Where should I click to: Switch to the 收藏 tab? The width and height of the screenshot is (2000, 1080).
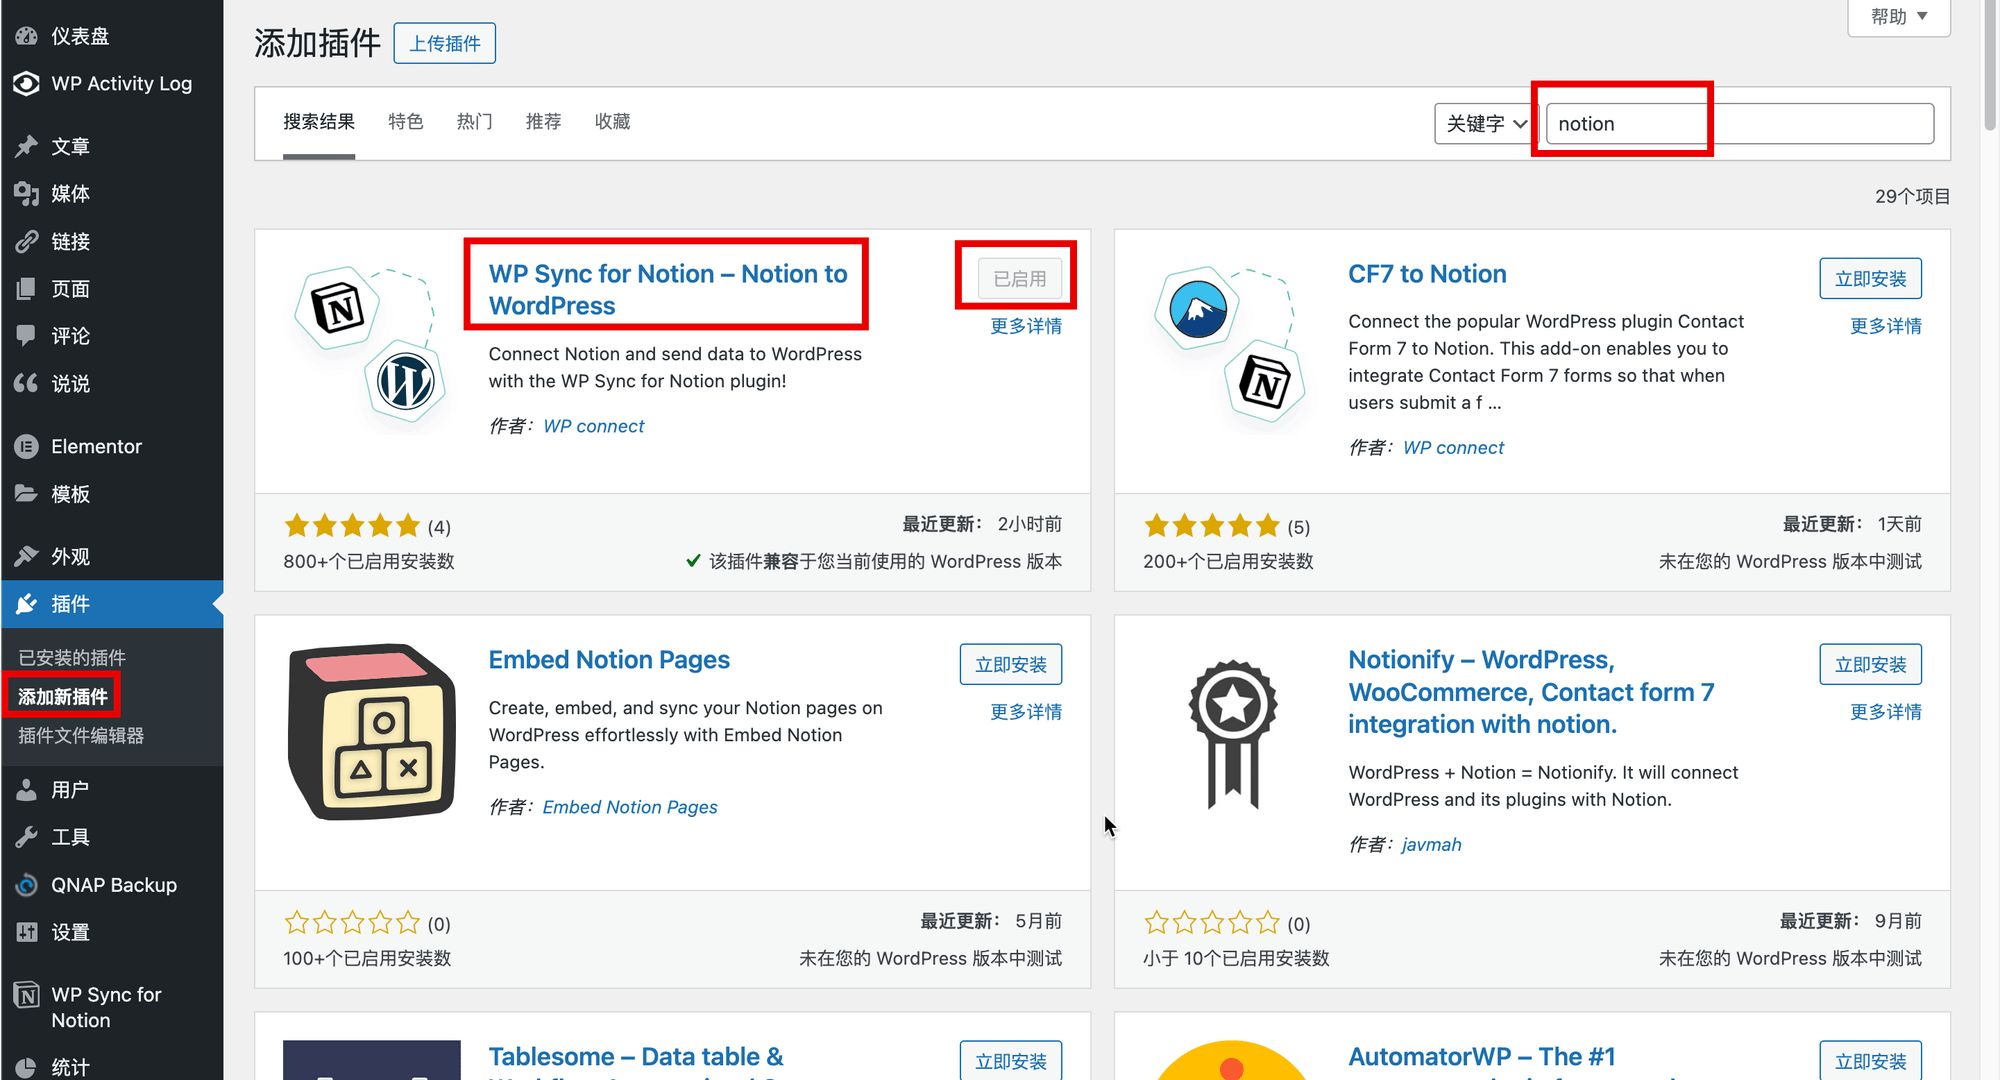click(612, 122)
